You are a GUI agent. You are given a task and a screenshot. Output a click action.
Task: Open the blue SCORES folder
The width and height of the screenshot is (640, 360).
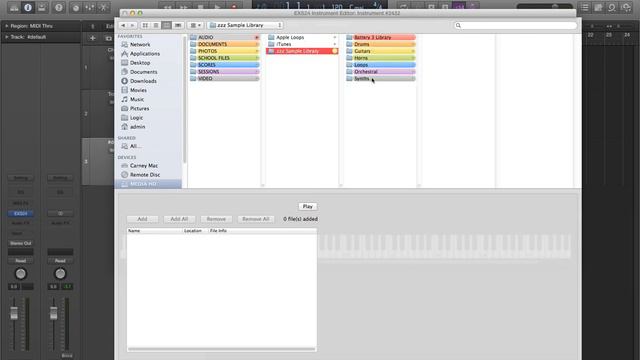224,65
